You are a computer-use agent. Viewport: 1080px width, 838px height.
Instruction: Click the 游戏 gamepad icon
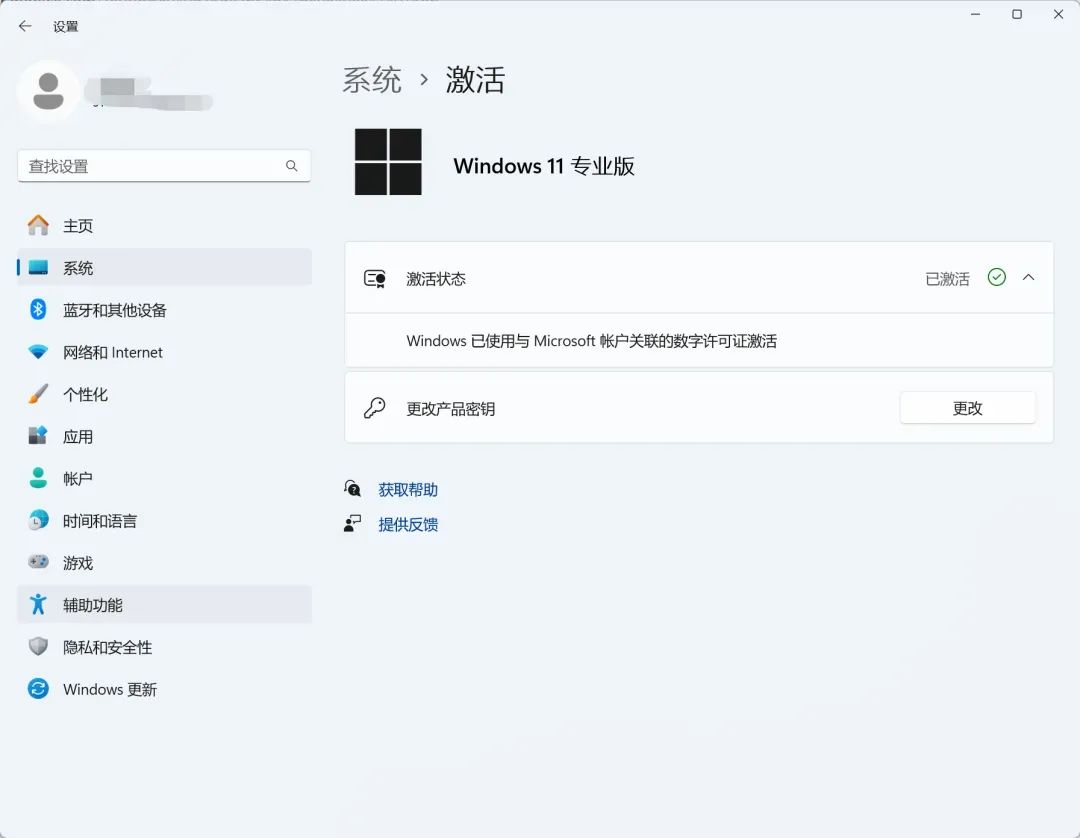(x=39, y=562)
